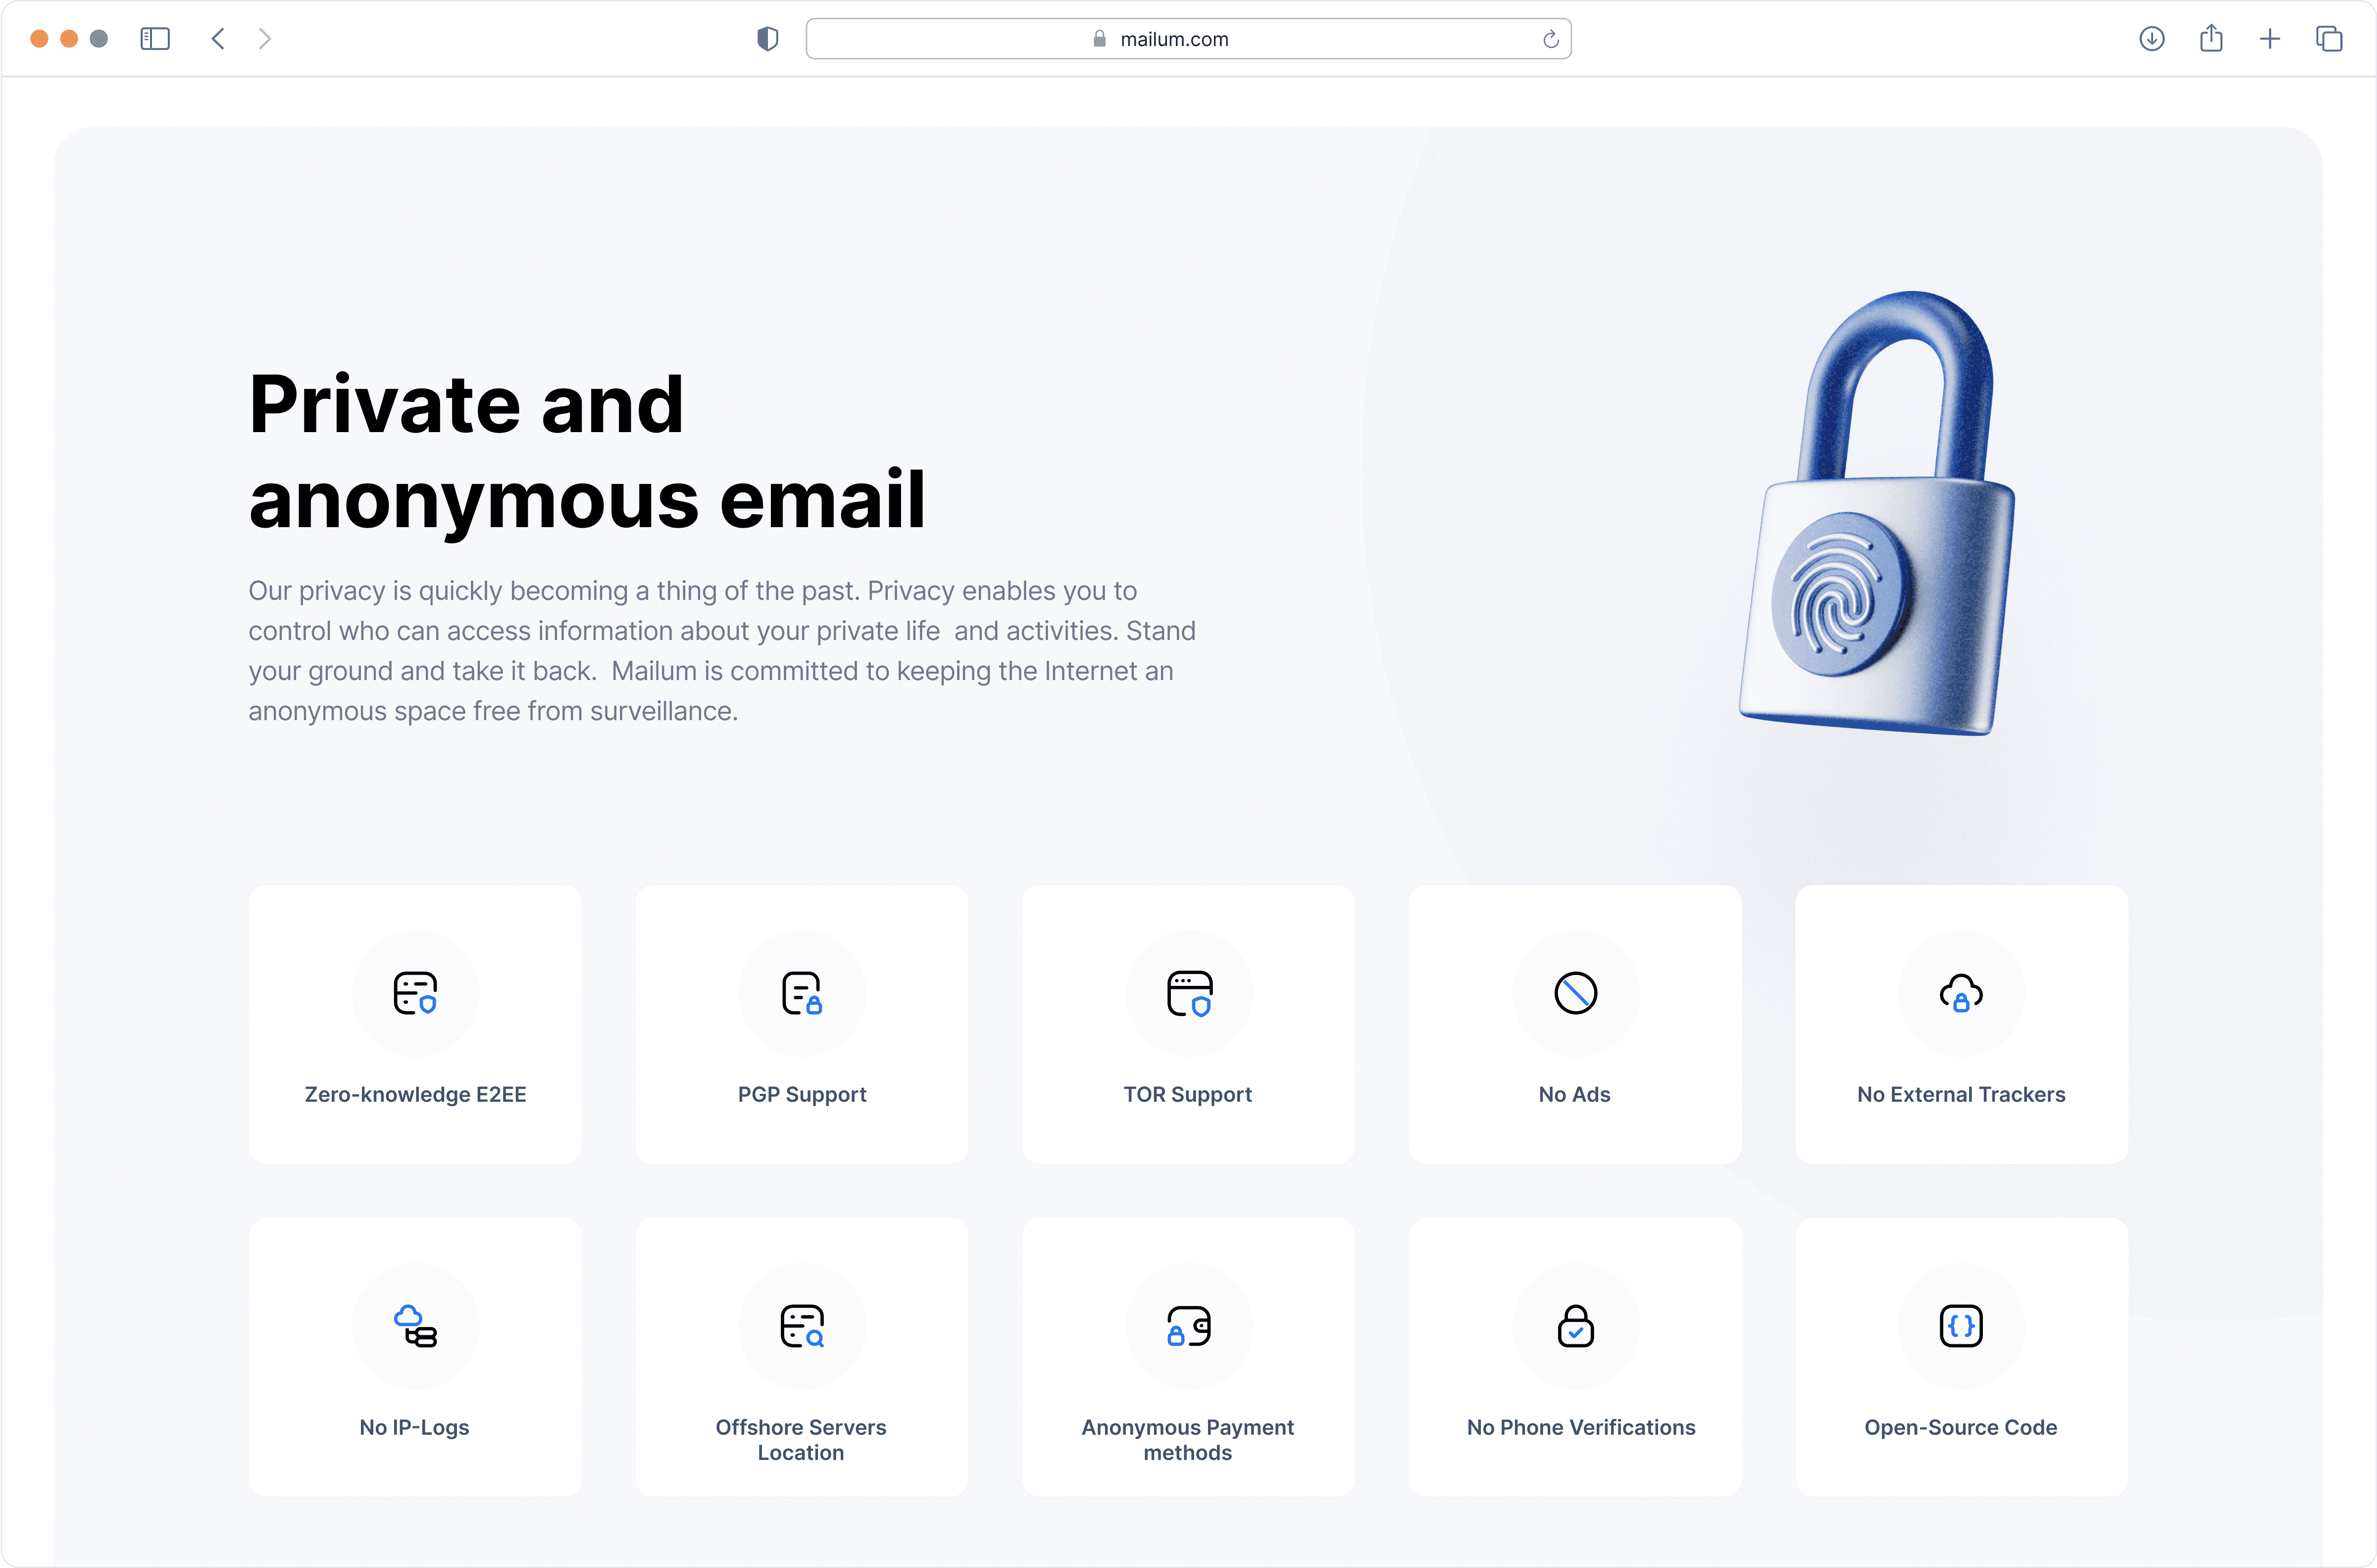The image size is (2377, 1568).
Task: Click the No Phone Verifications padlock icon
Action: point(1575,1326)
